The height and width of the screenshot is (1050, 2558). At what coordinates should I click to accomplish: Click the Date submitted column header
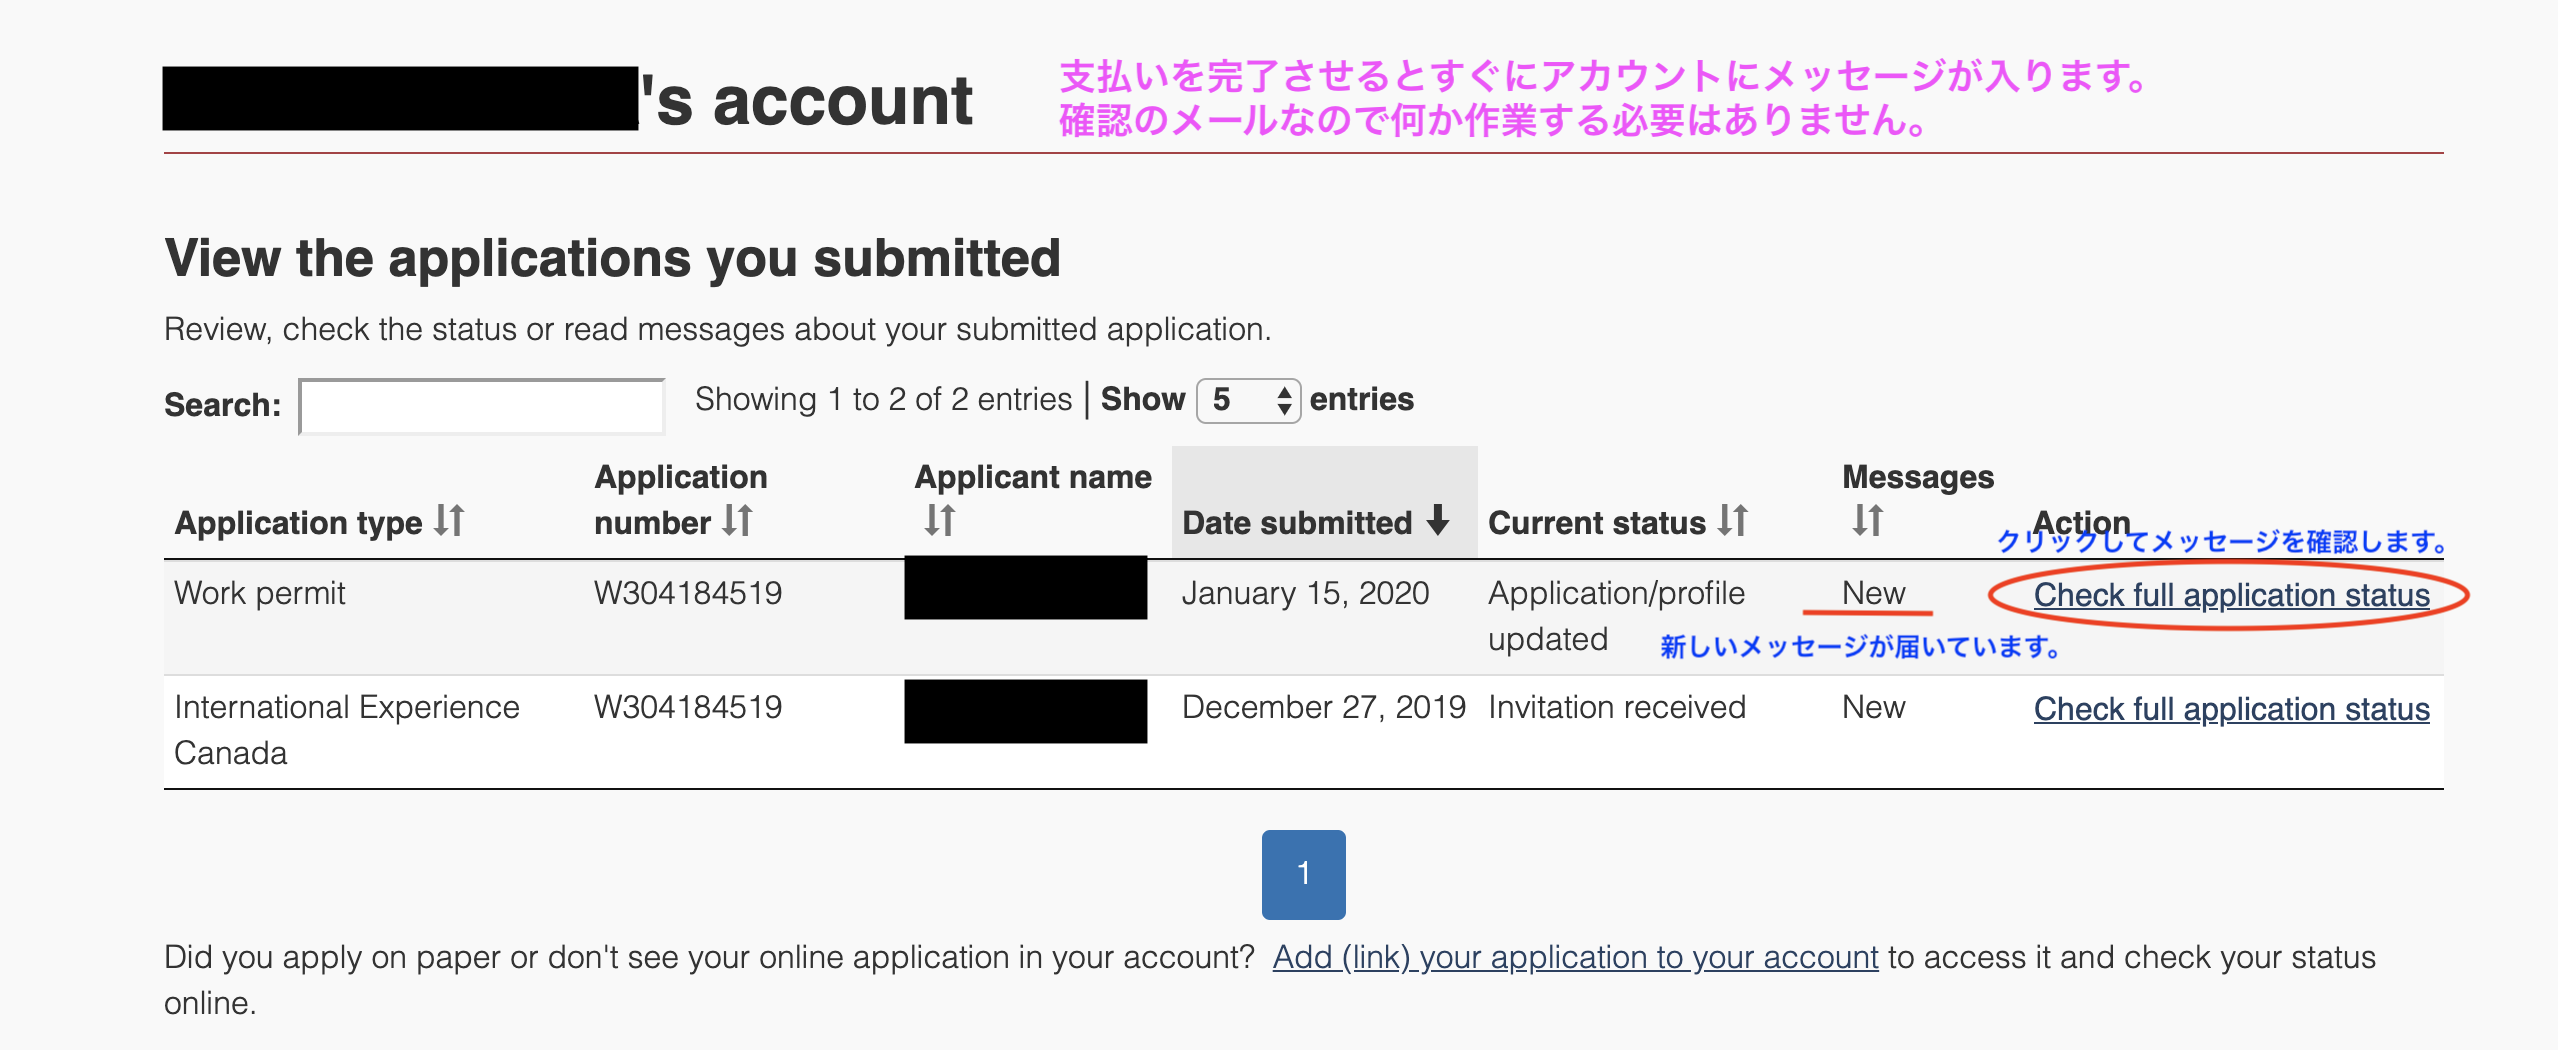(1297, 522)
